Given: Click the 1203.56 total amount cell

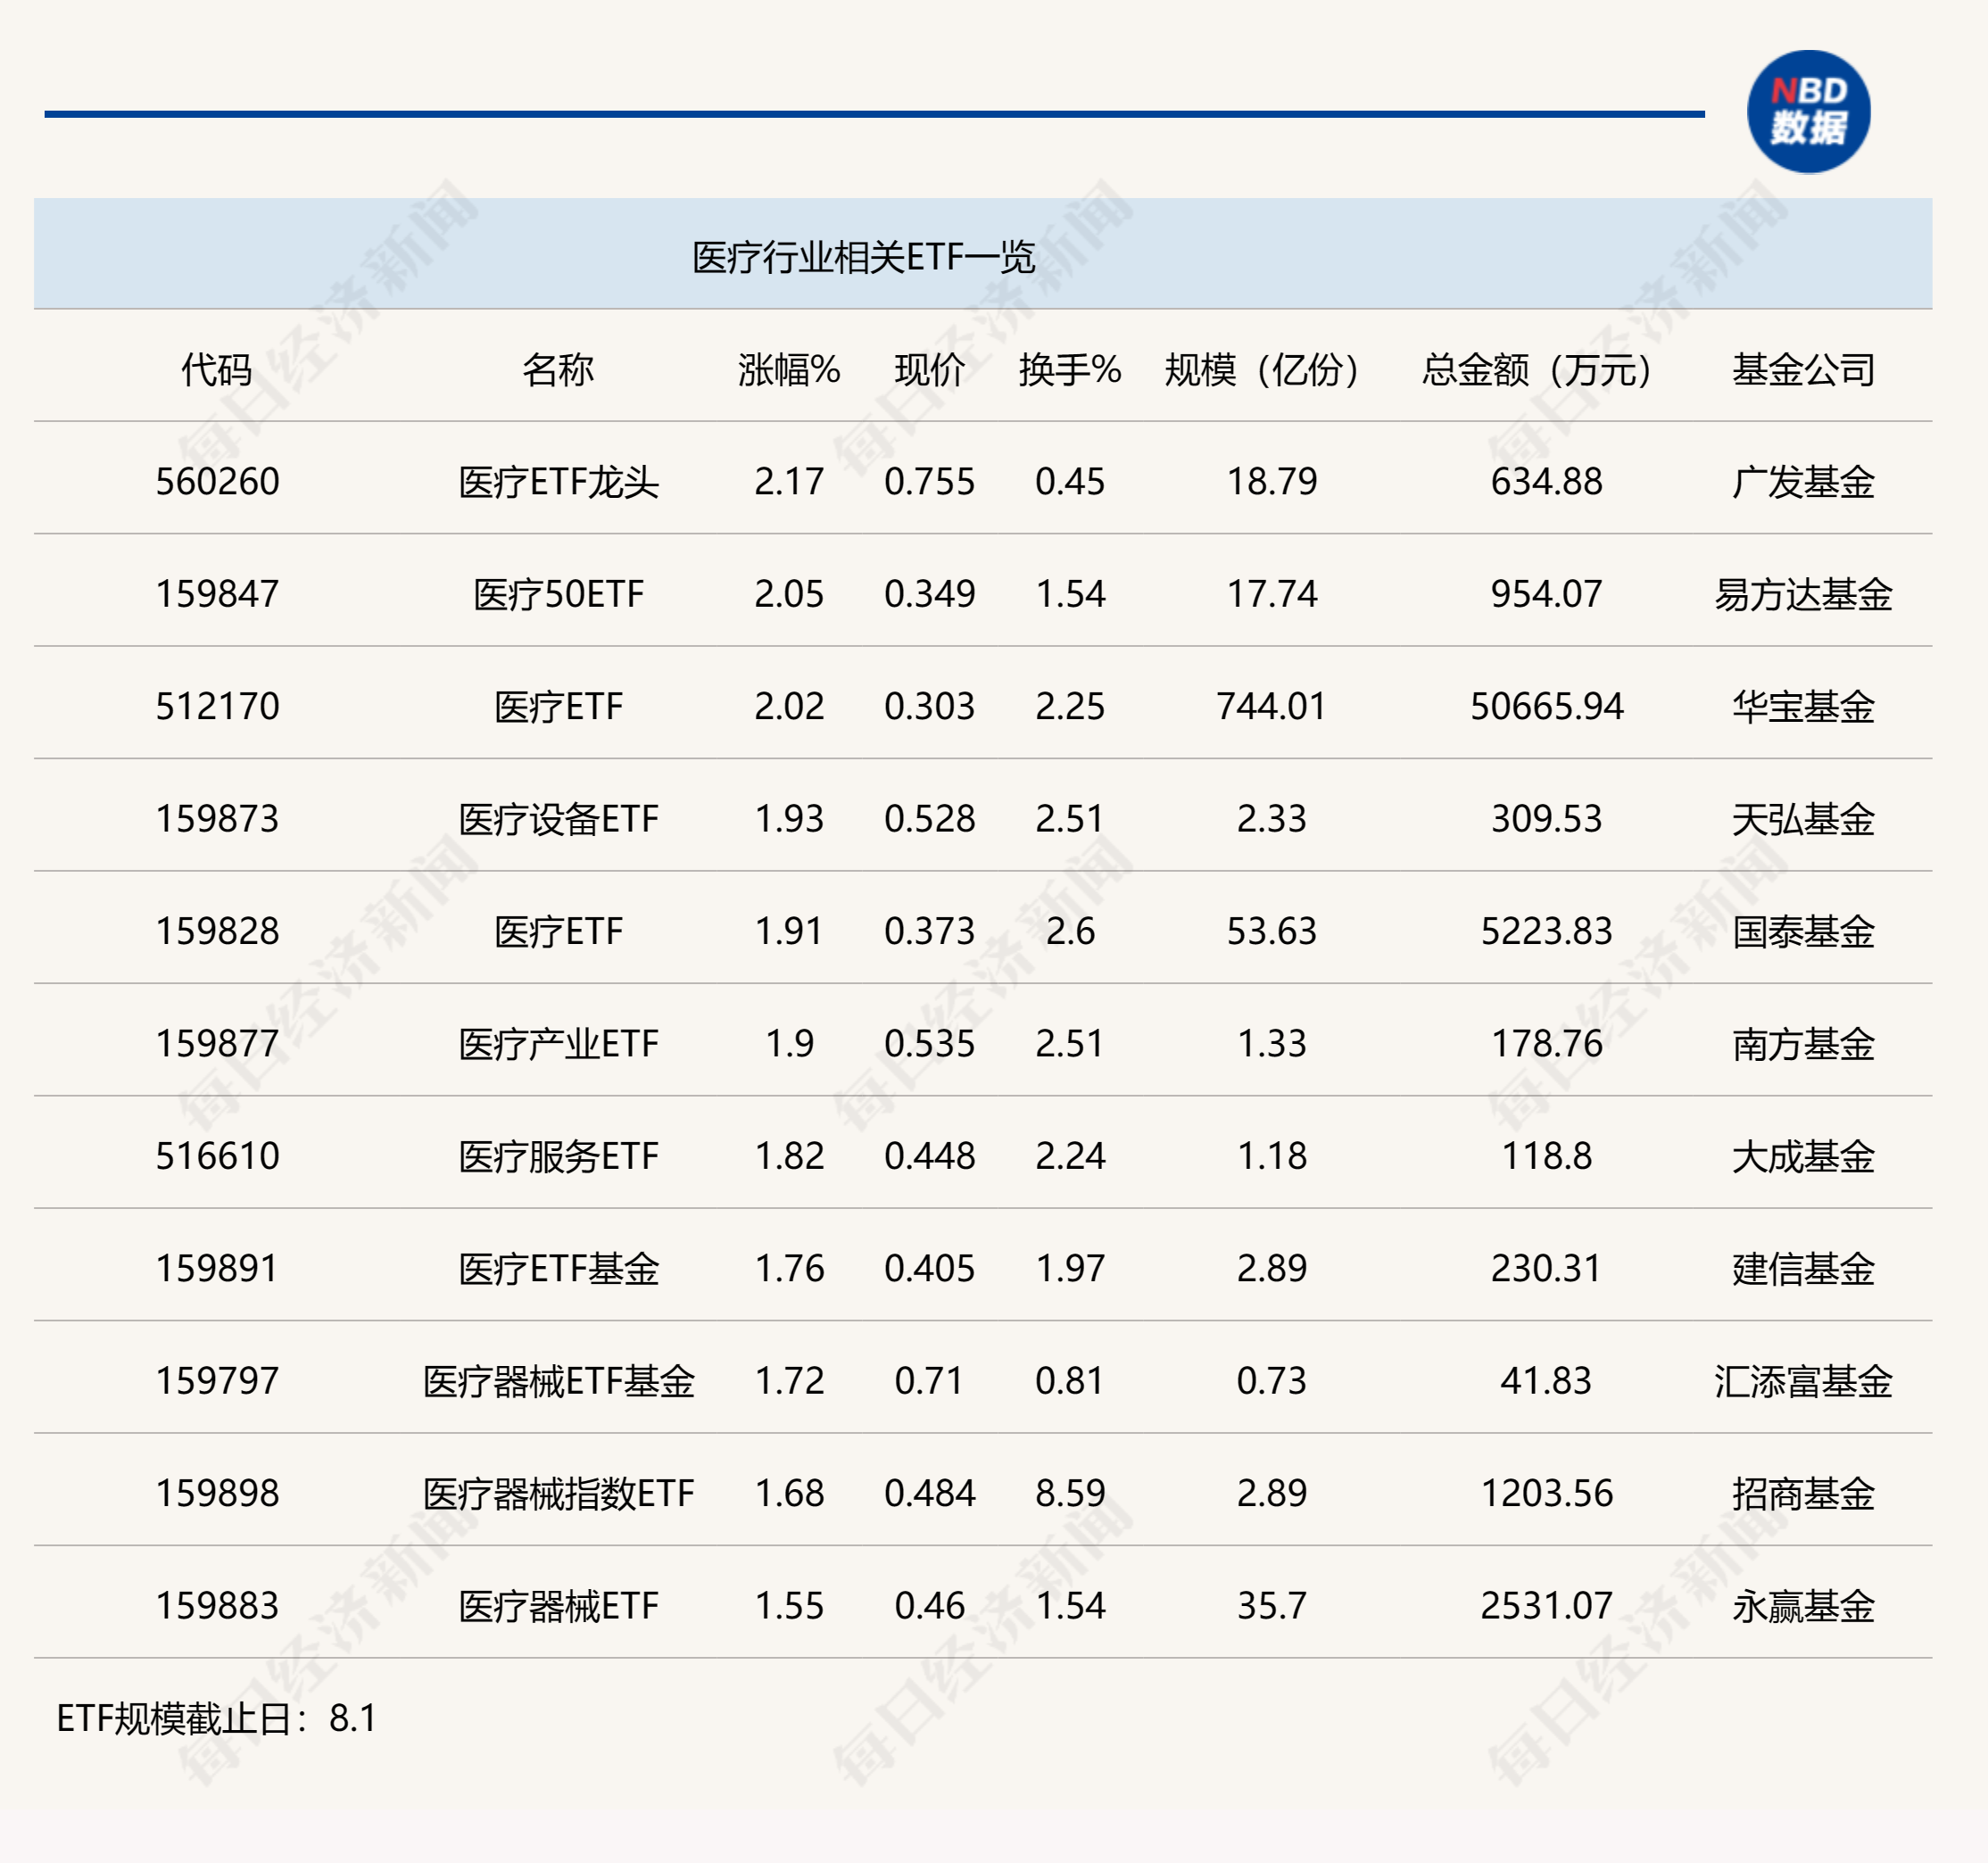Looking at the screenshot, I should pos(1546,1494).
